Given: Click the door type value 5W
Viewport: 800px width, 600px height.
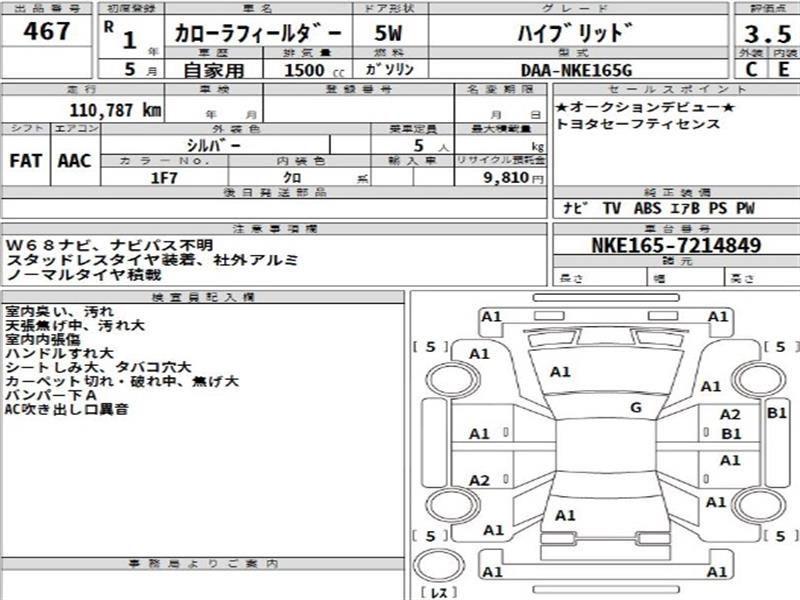Looking at the screenshot, I should tap(388, 34).
